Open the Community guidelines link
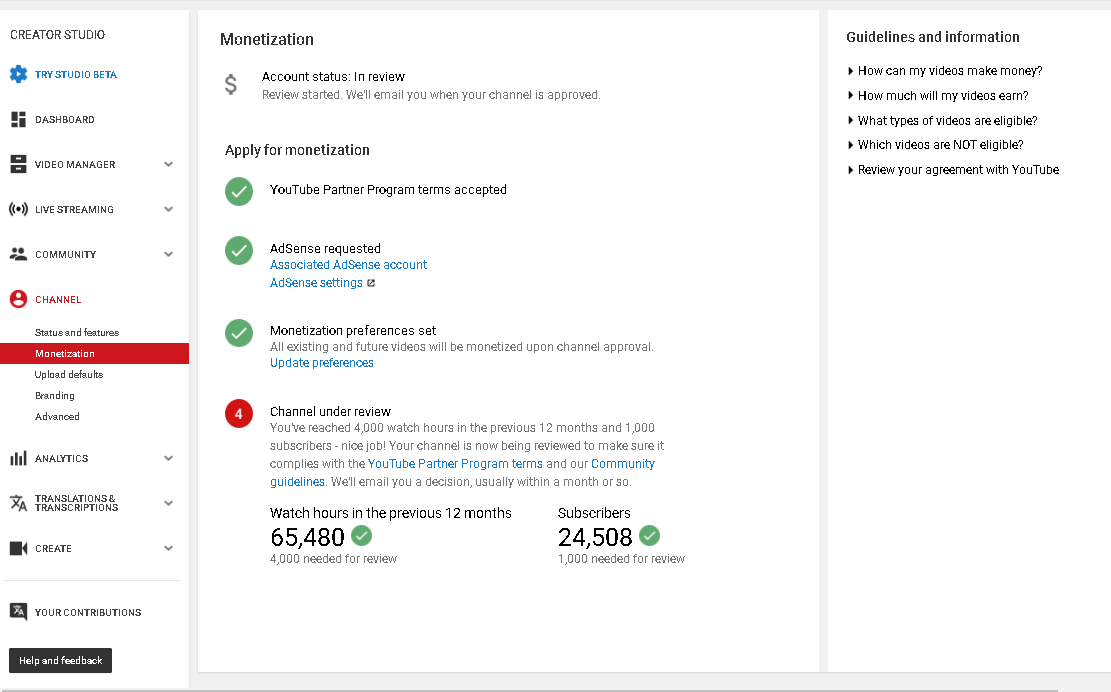This screenshot has height=692, width=1111. 462,472
